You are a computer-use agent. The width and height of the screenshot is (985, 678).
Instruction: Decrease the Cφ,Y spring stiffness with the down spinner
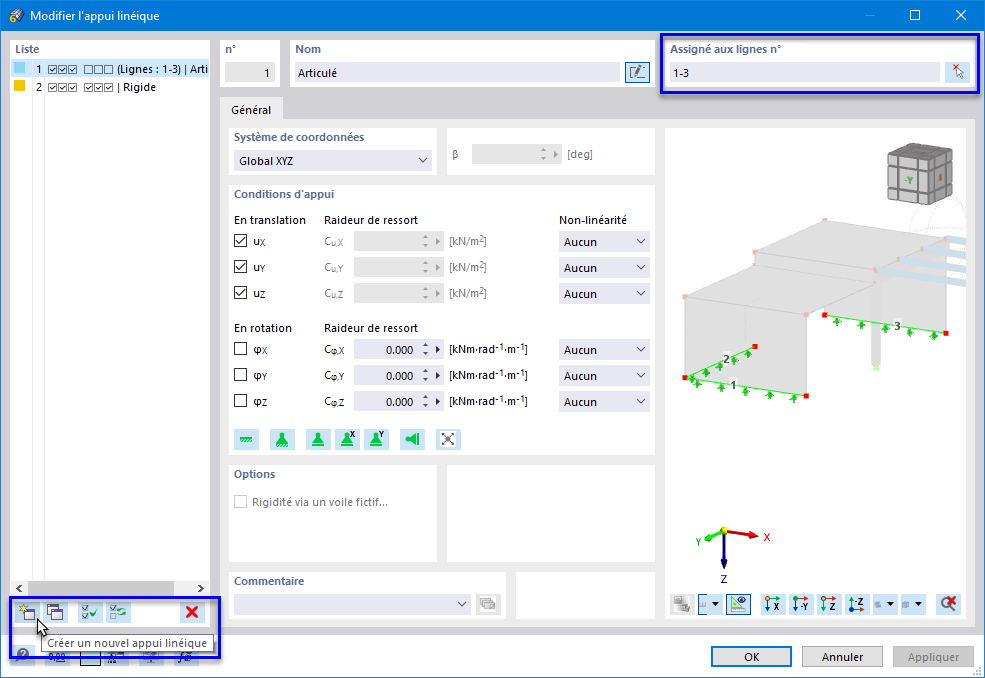click(x=425, y=380)
